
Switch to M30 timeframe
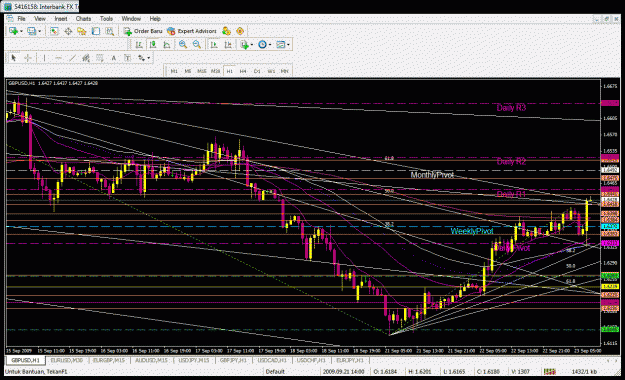[216, 71]
